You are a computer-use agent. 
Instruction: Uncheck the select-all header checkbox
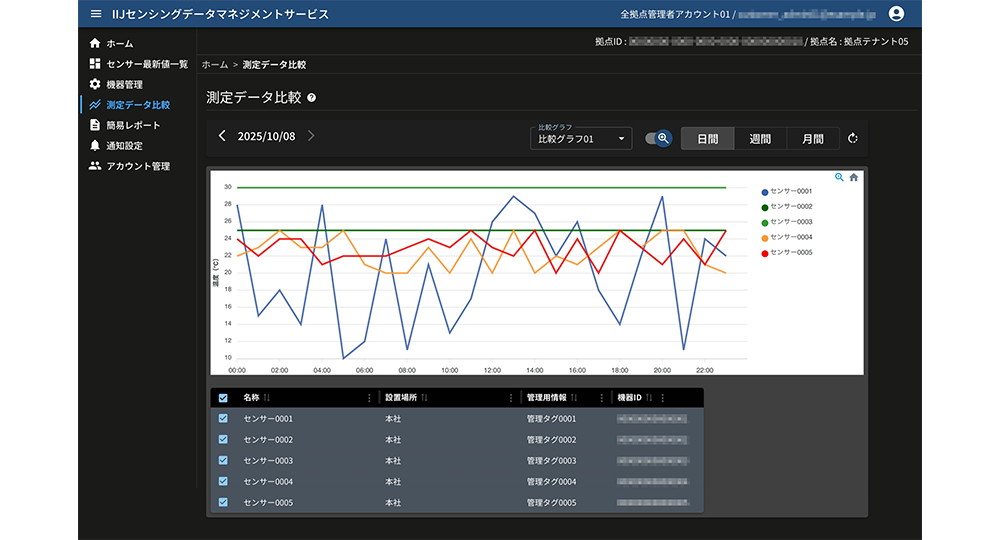(x=223, y=398)
